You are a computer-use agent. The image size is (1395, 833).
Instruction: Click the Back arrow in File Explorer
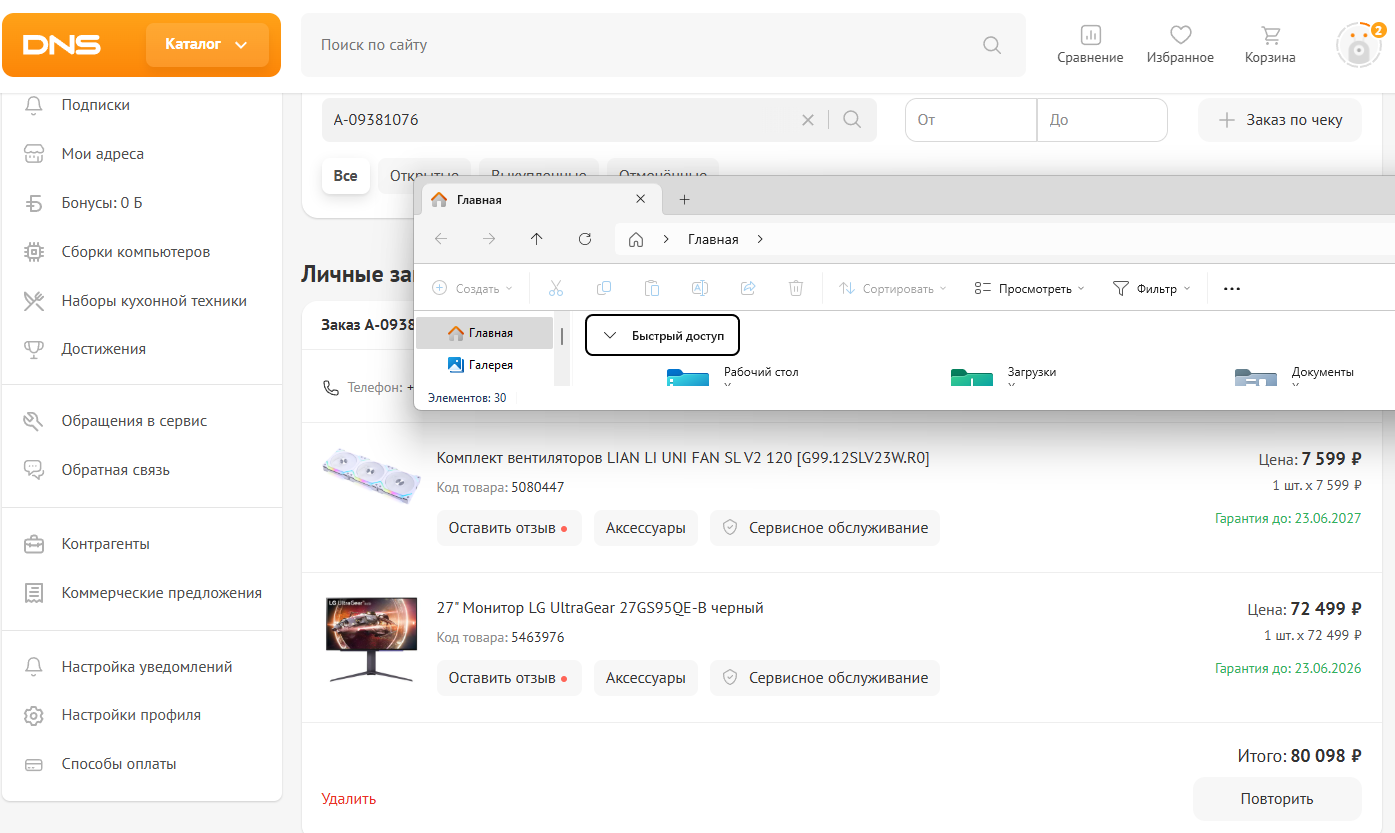pyautogui.click(x=441, y=239)
